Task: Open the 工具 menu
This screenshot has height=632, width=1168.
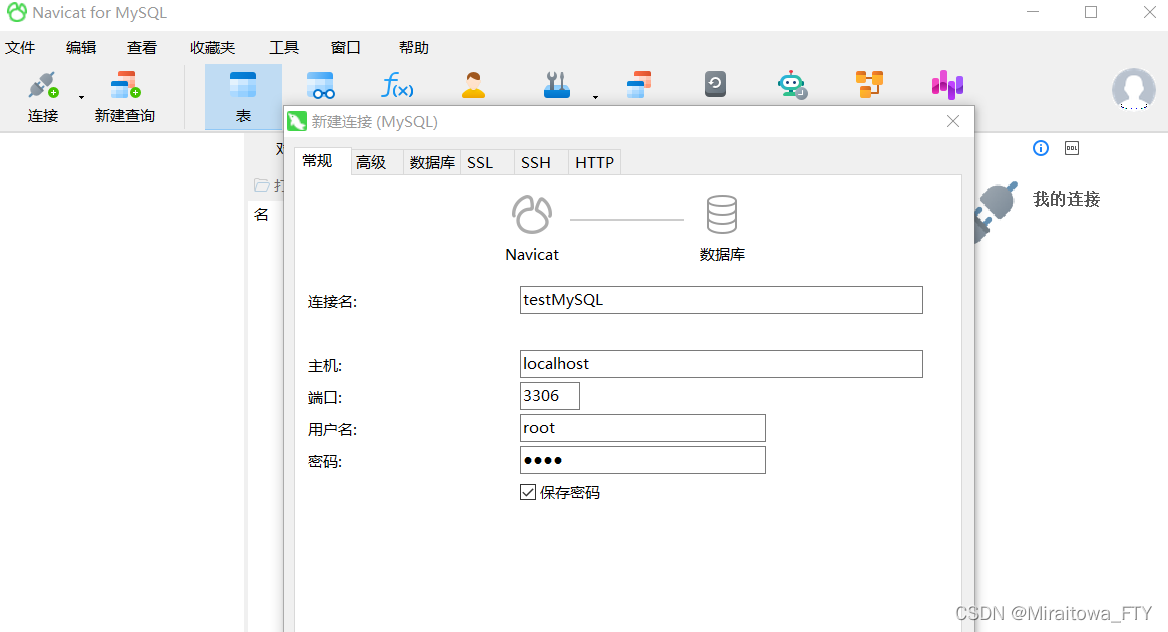Action: (283, 46)
